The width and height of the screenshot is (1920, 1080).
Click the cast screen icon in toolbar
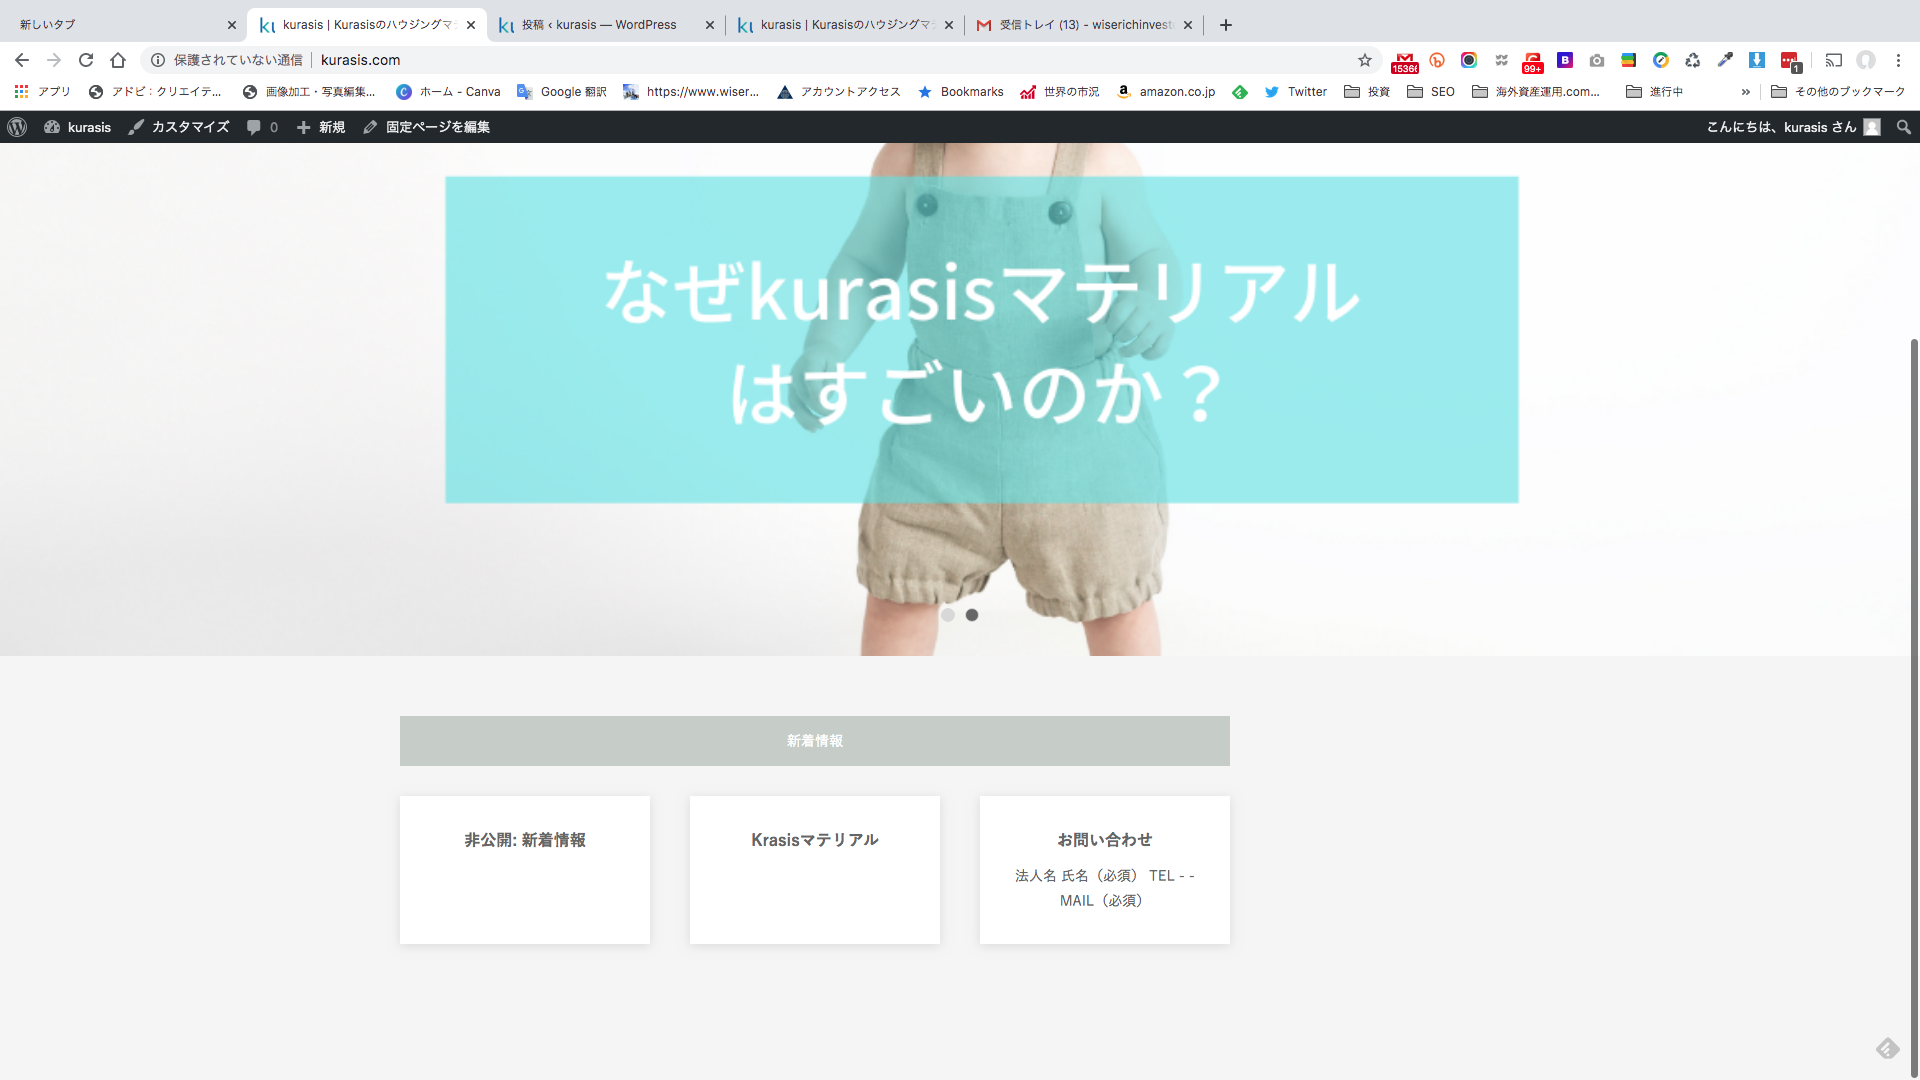pyautogui.click(x=1833, y=60)
